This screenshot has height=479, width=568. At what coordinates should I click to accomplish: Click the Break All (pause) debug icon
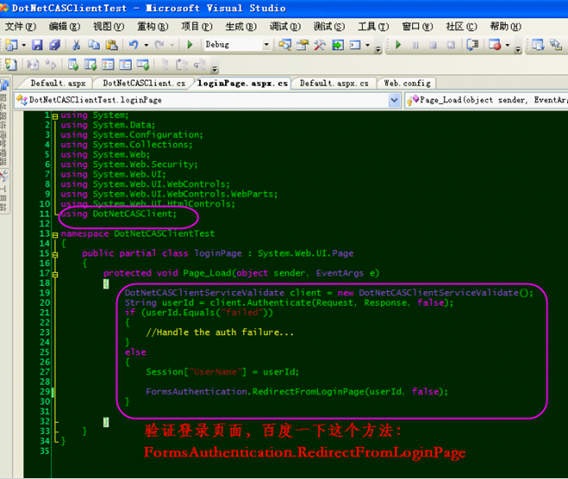click(x=415, y=45)
